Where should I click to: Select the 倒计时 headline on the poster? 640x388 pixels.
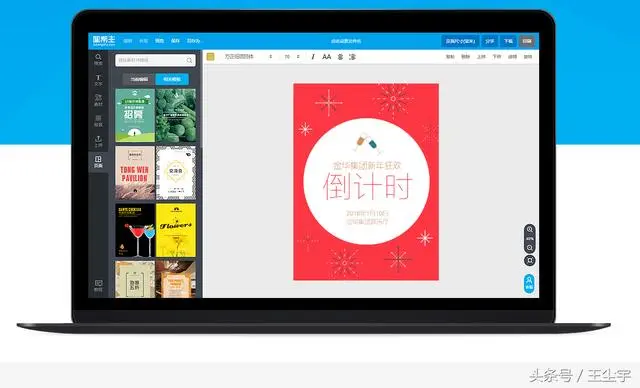click(x=367, y=186)
